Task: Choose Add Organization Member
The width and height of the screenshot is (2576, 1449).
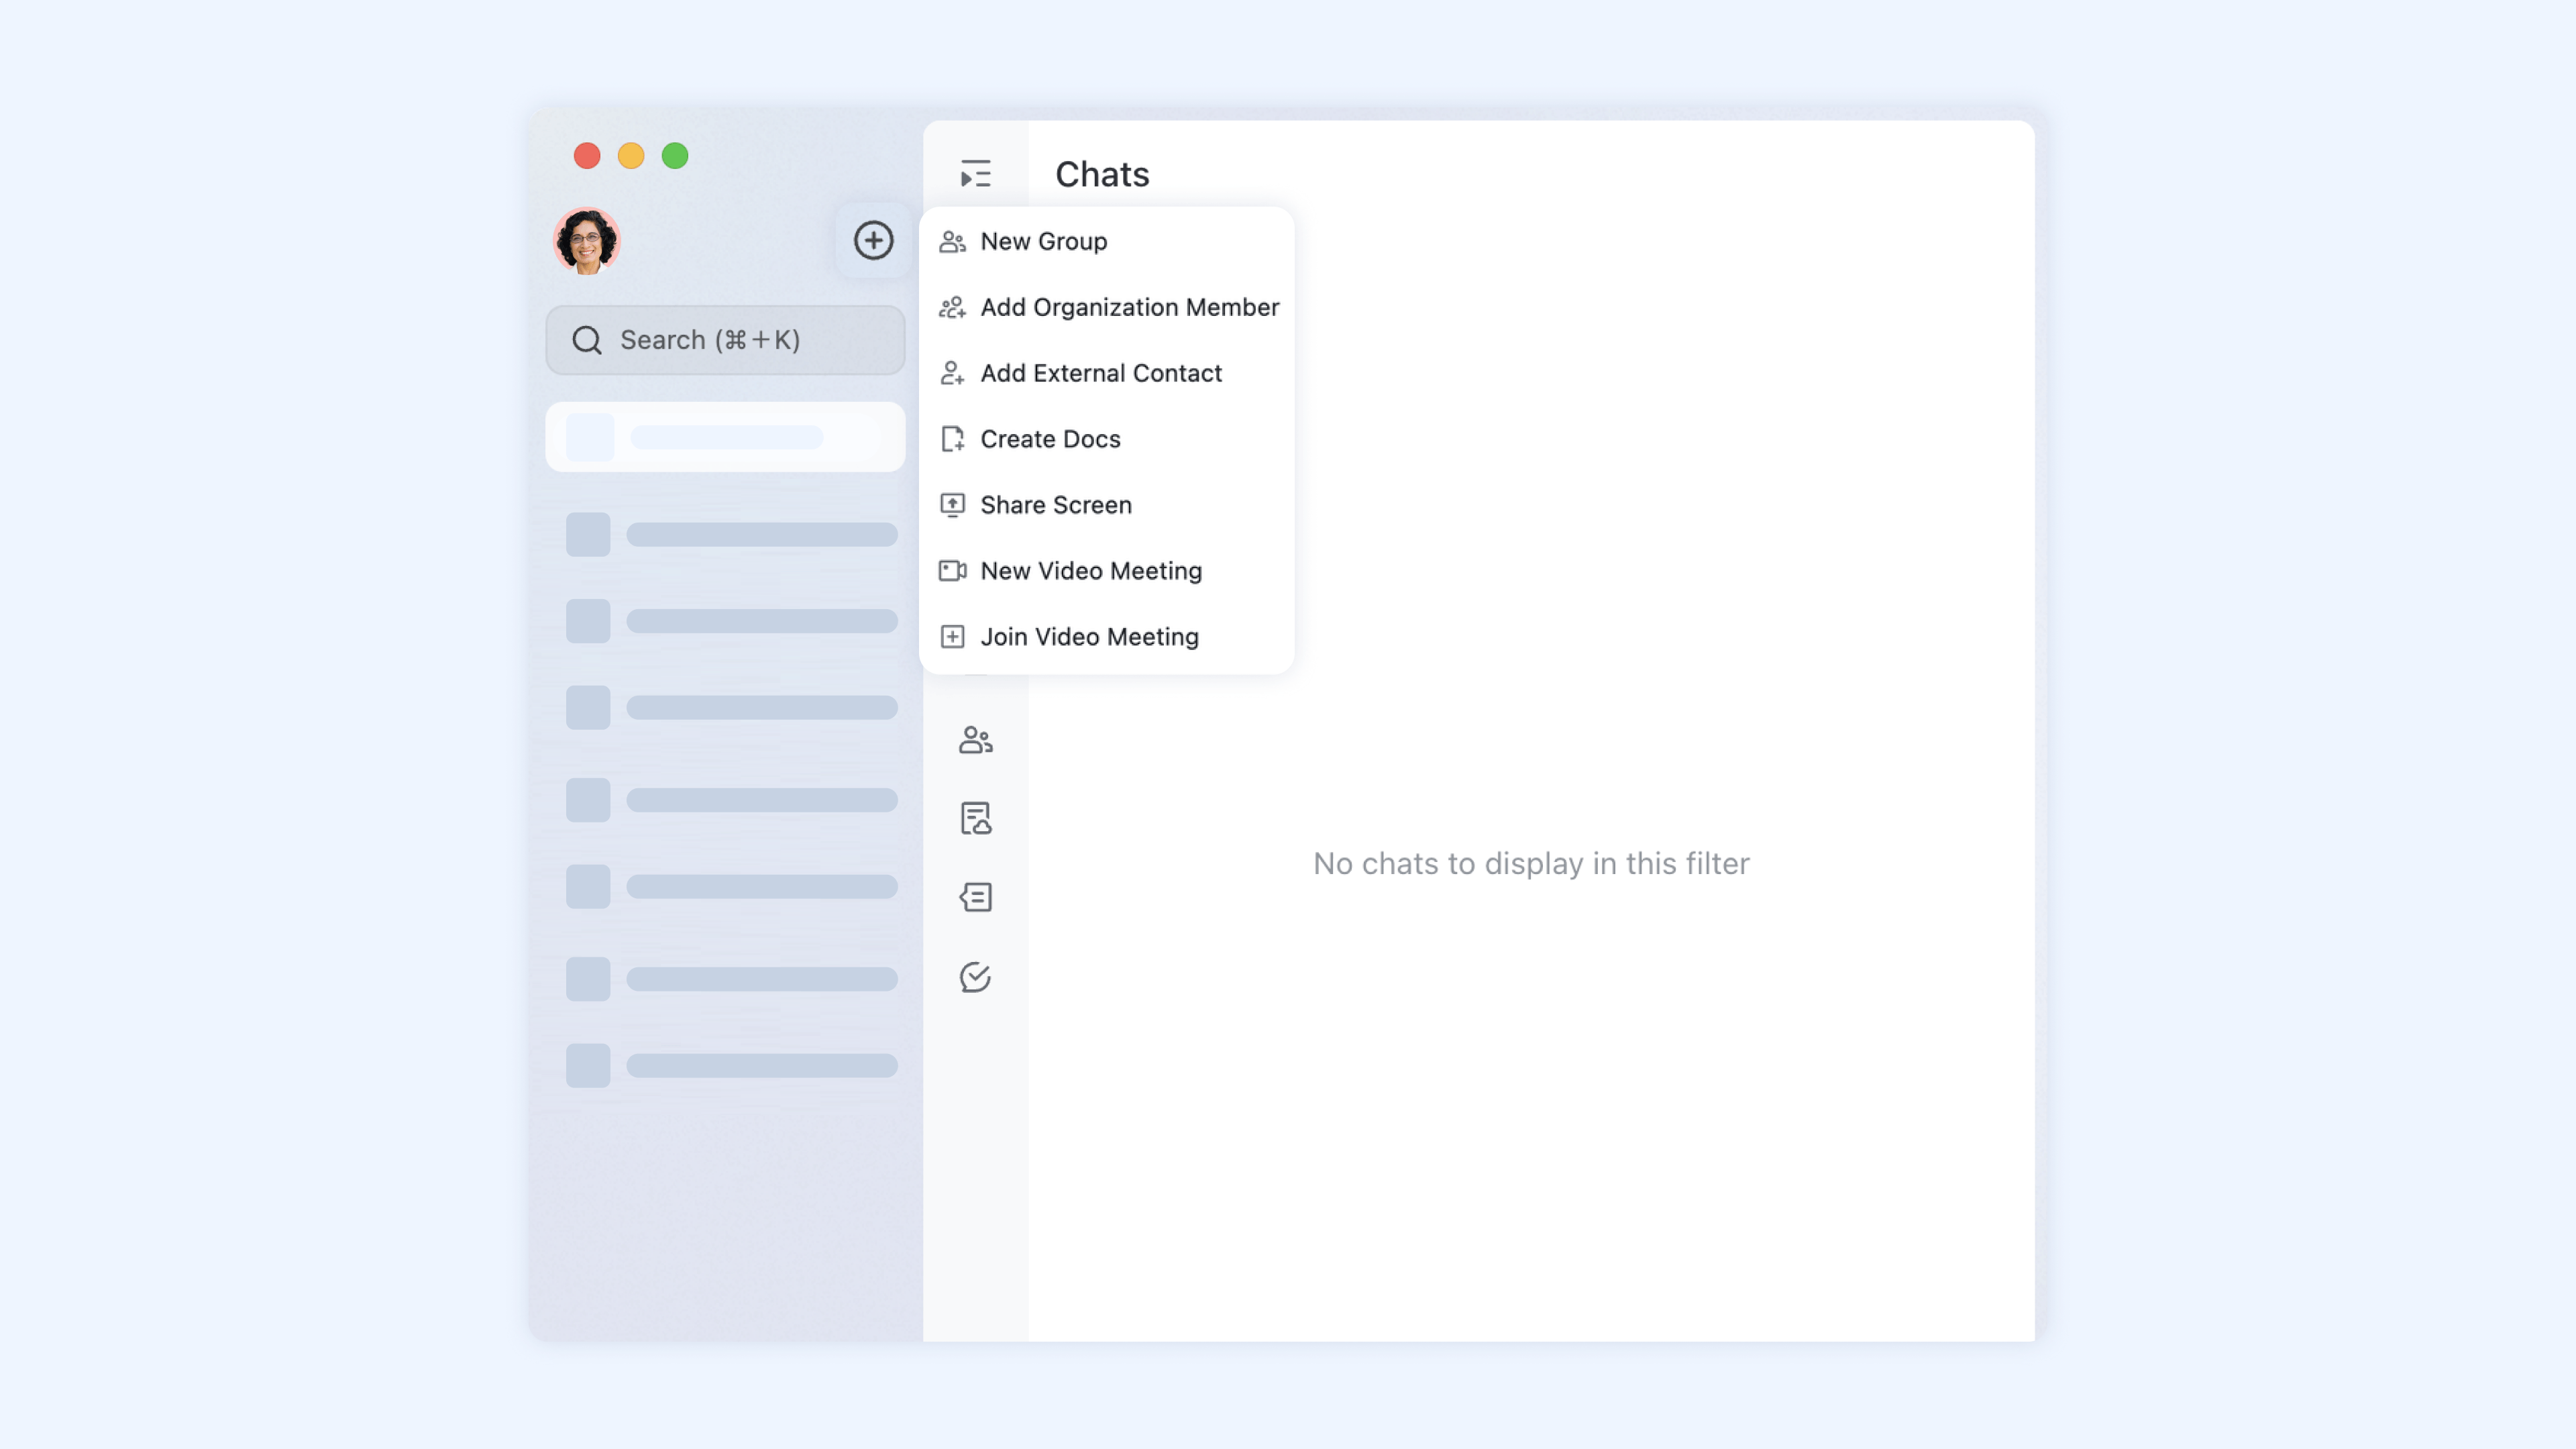Action: (1130, 307)
